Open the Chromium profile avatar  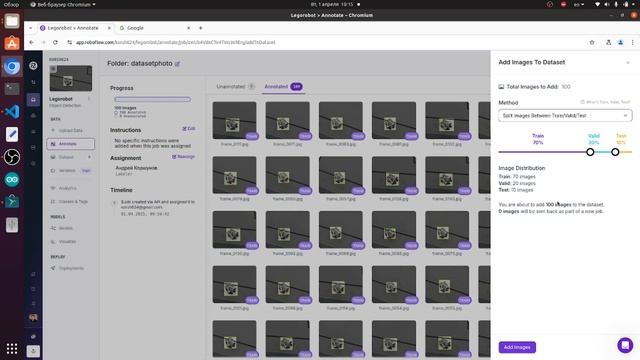620,42
